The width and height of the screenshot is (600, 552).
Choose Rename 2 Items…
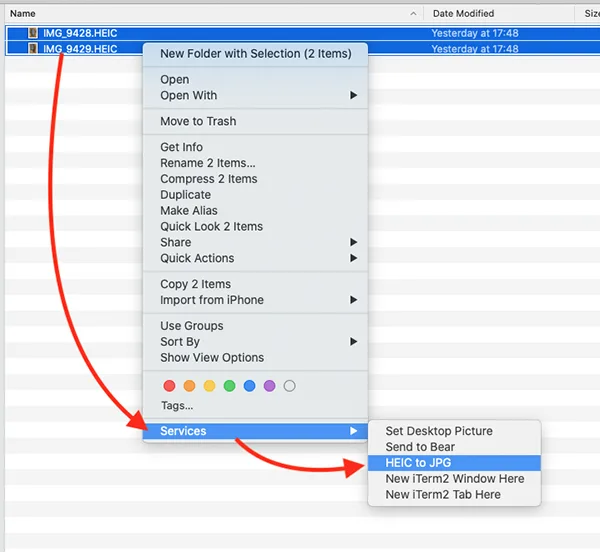pyautogui.click(x=256, y=163)
